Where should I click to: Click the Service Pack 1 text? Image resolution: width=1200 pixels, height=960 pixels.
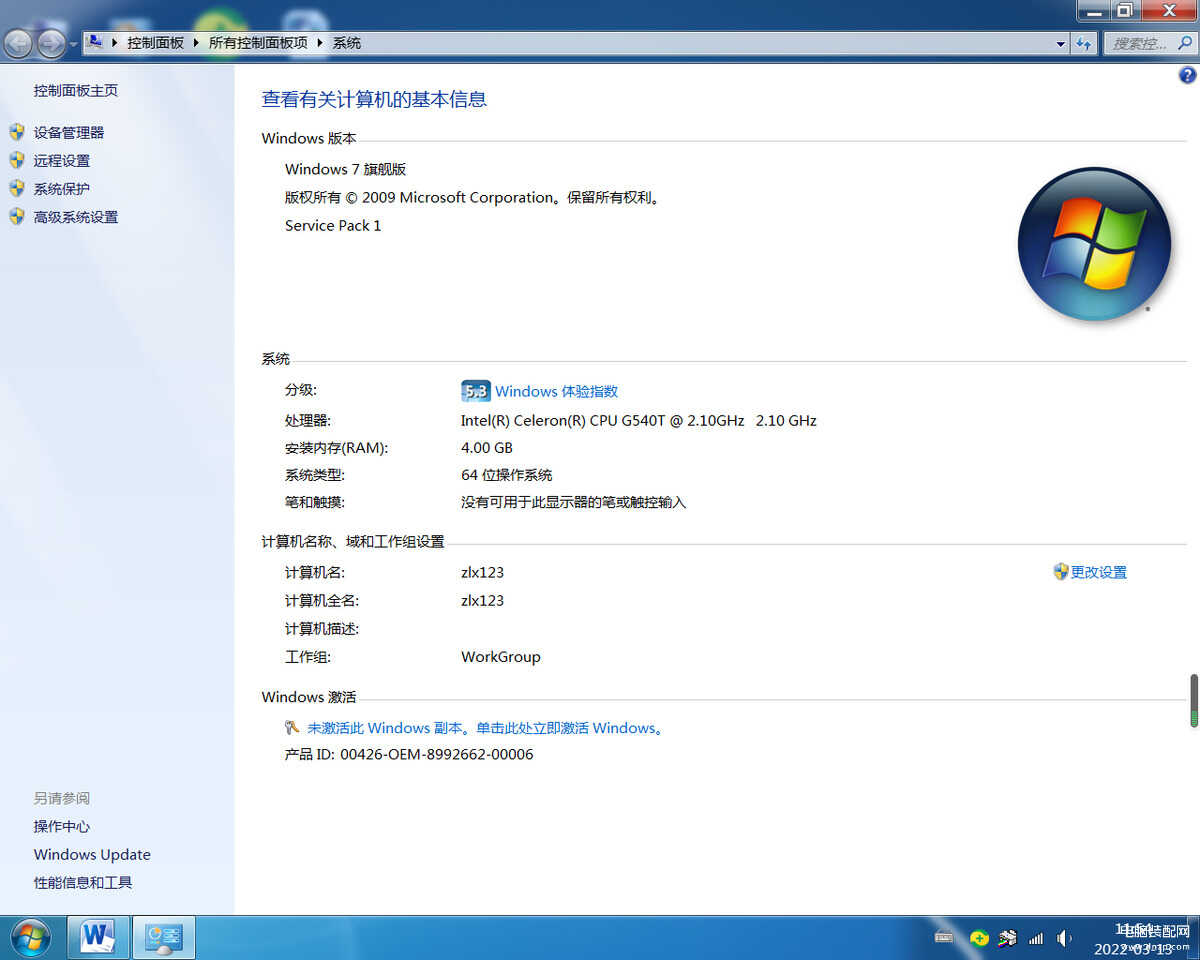333,225
